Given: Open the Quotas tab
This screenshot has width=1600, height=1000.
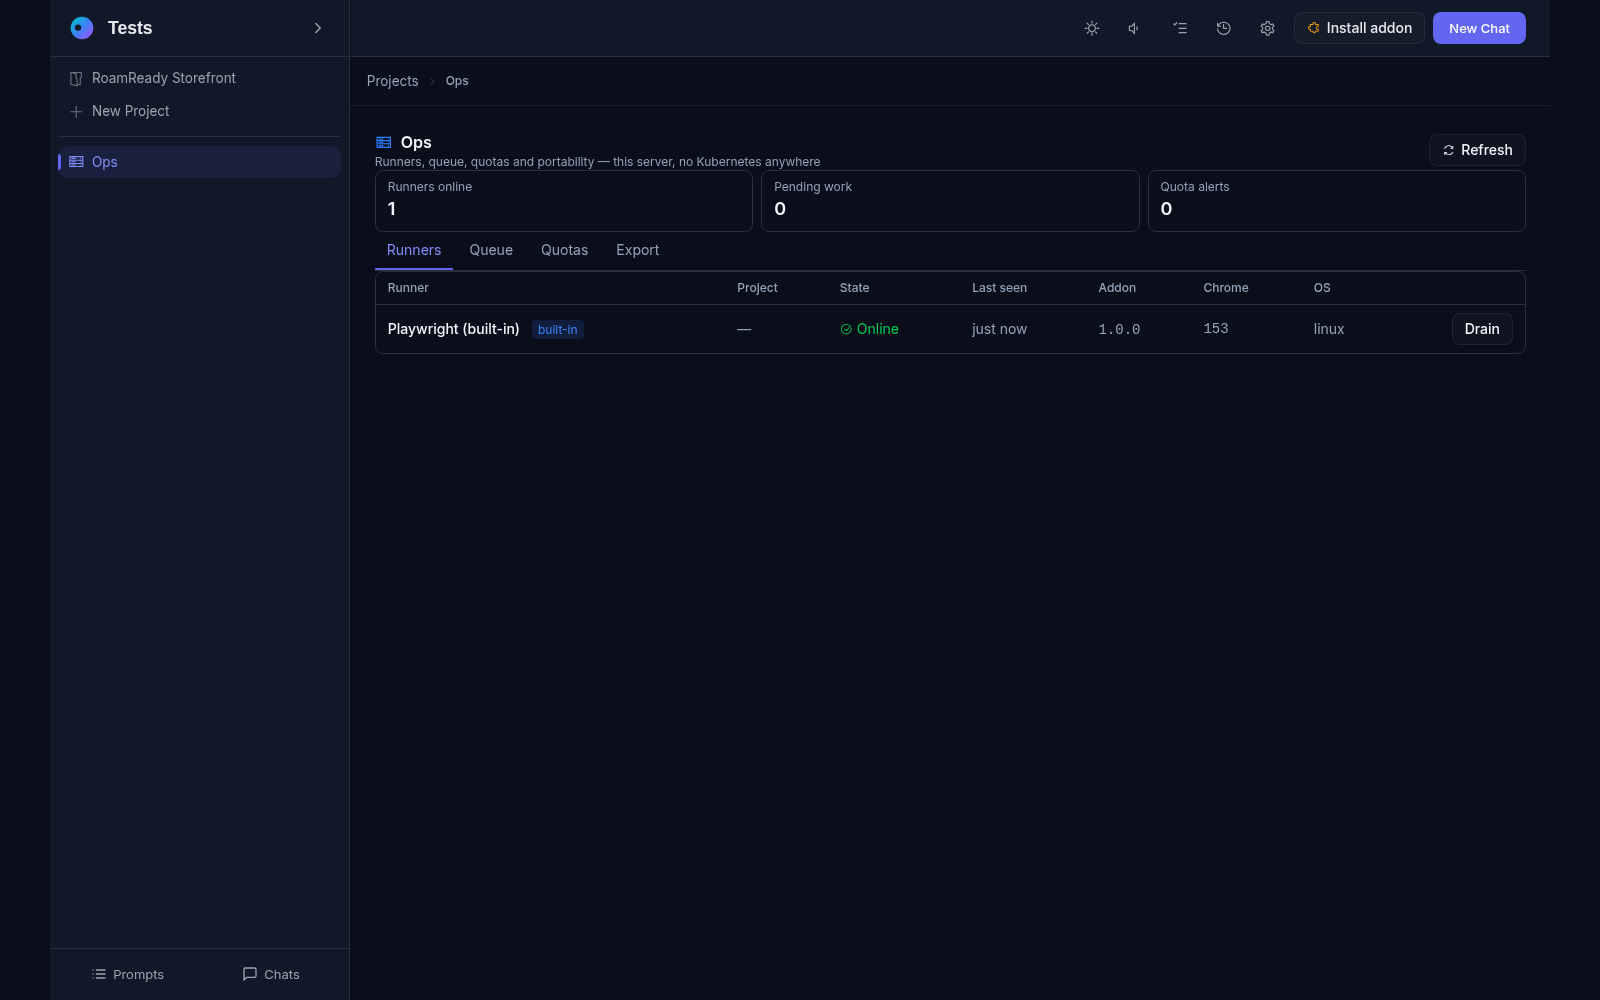Looking at the screenshot, I should 564,250.
